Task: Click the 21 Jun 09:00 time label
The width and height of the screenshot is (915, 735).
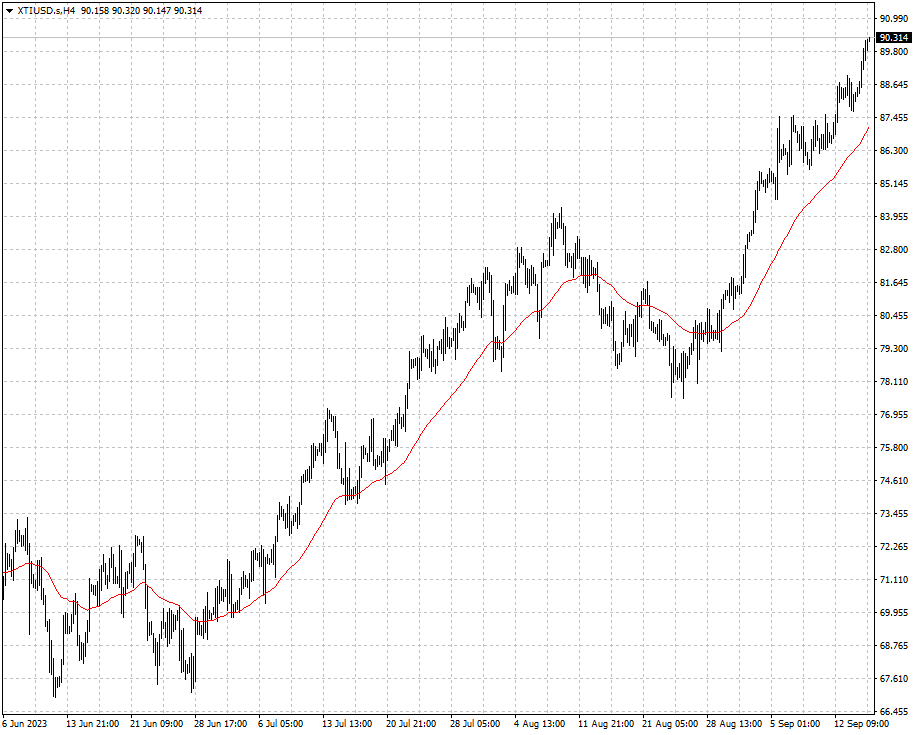Action: (x=156, y=724)
